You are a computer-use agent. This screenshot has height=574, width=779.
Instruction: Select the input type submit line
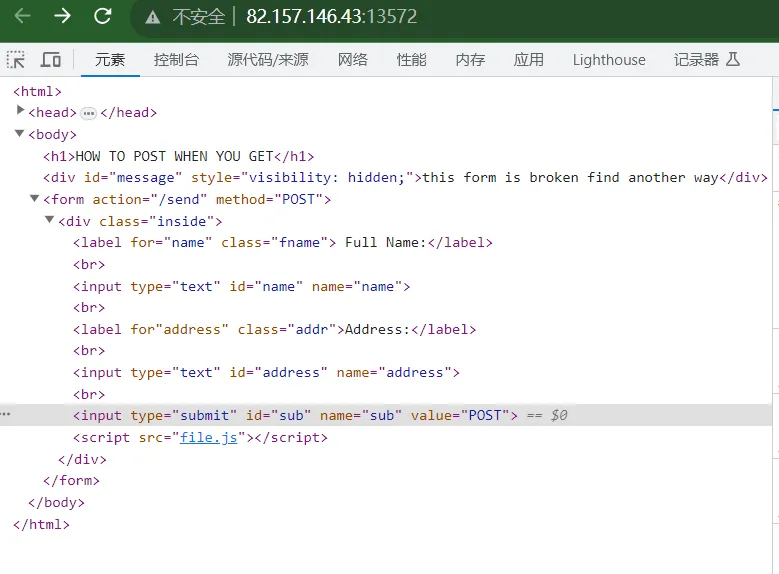click(x=295, y=415)
